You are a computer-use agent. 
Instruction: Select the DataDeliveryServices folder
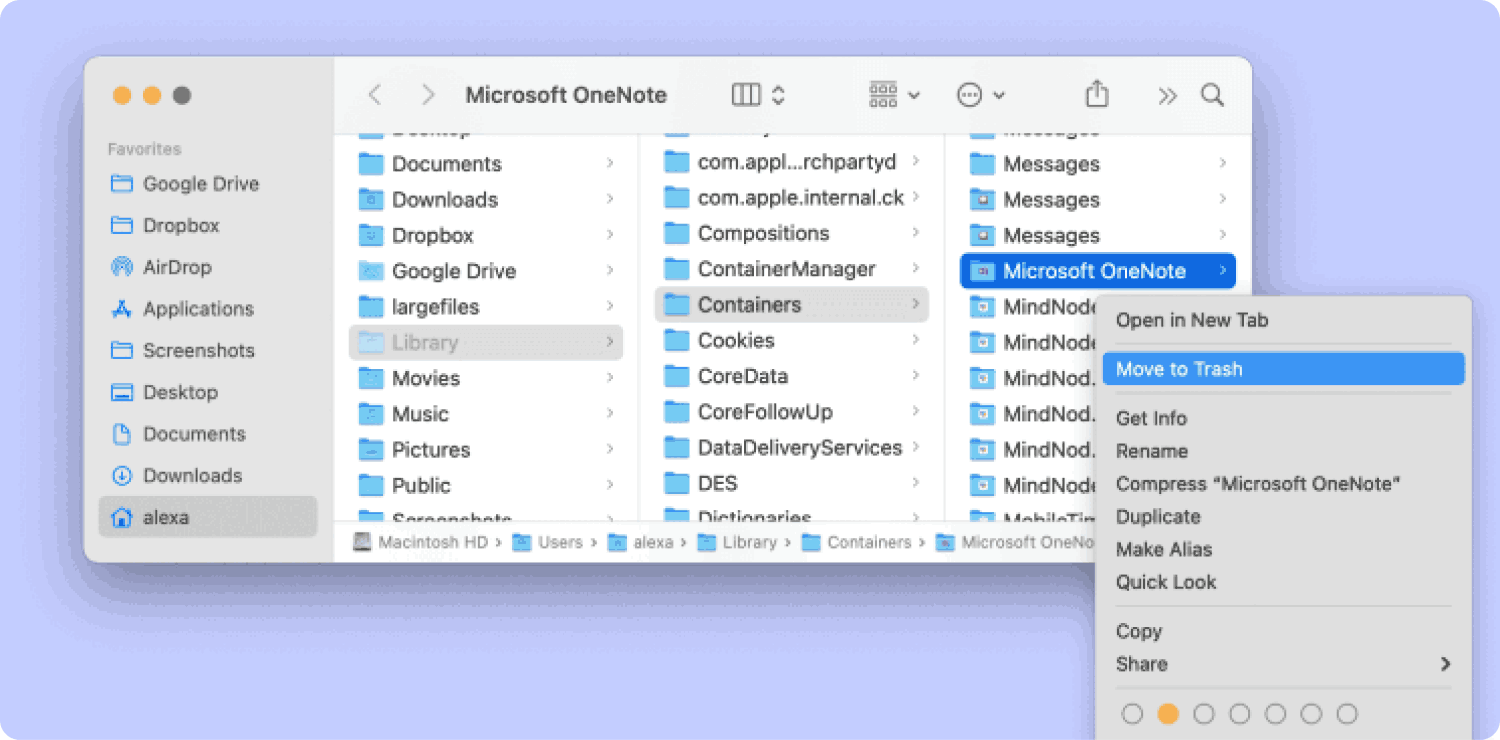tap(792, 448)
